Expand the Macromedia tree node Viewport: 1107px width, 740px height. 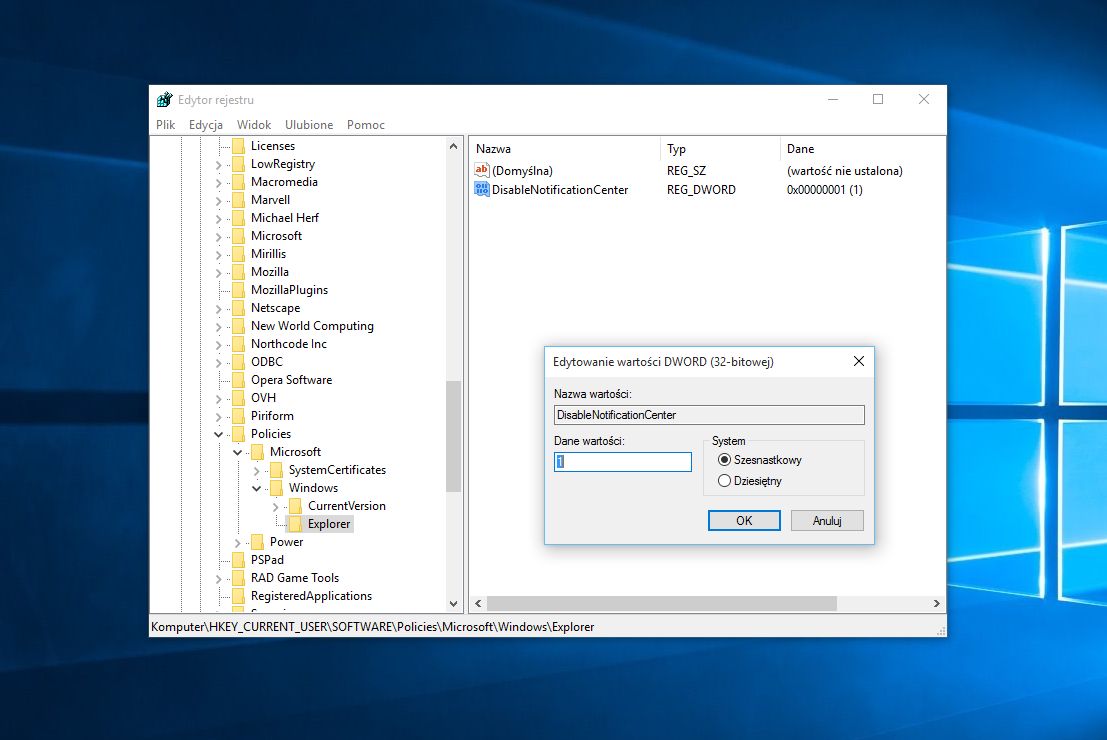pos(219,182)
